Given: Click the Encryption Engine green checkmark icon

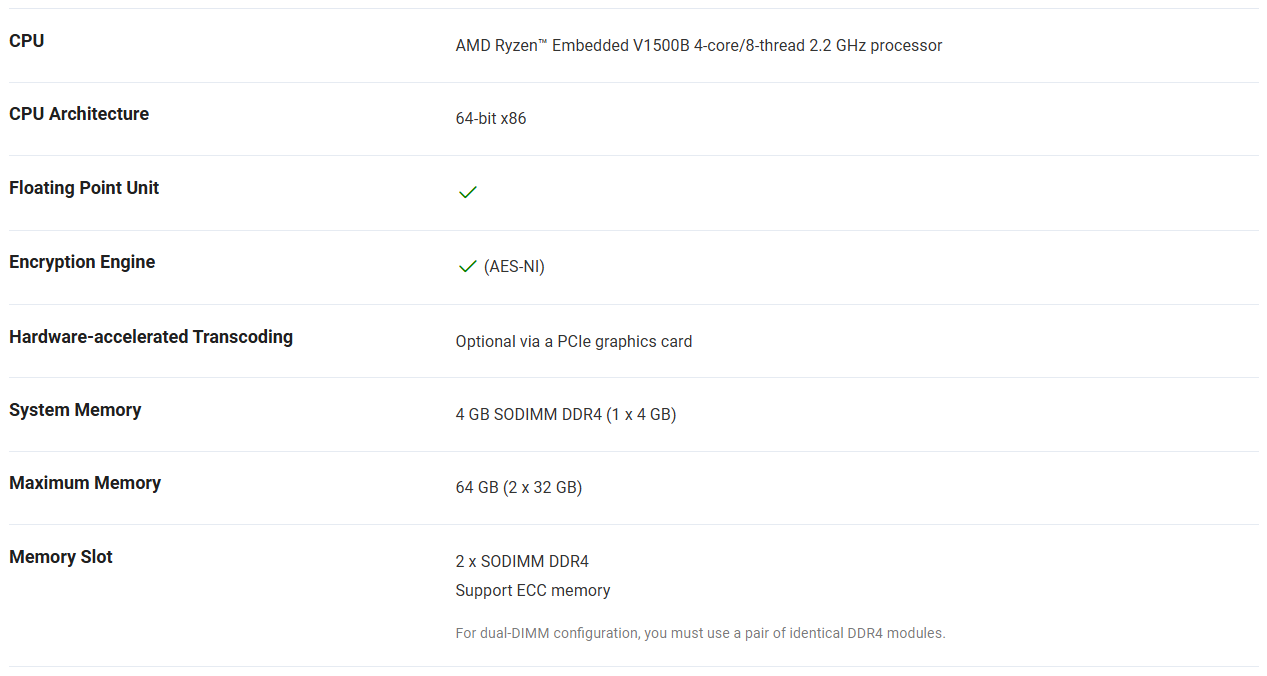Looking at the screenshot, I should click(467, 266).
